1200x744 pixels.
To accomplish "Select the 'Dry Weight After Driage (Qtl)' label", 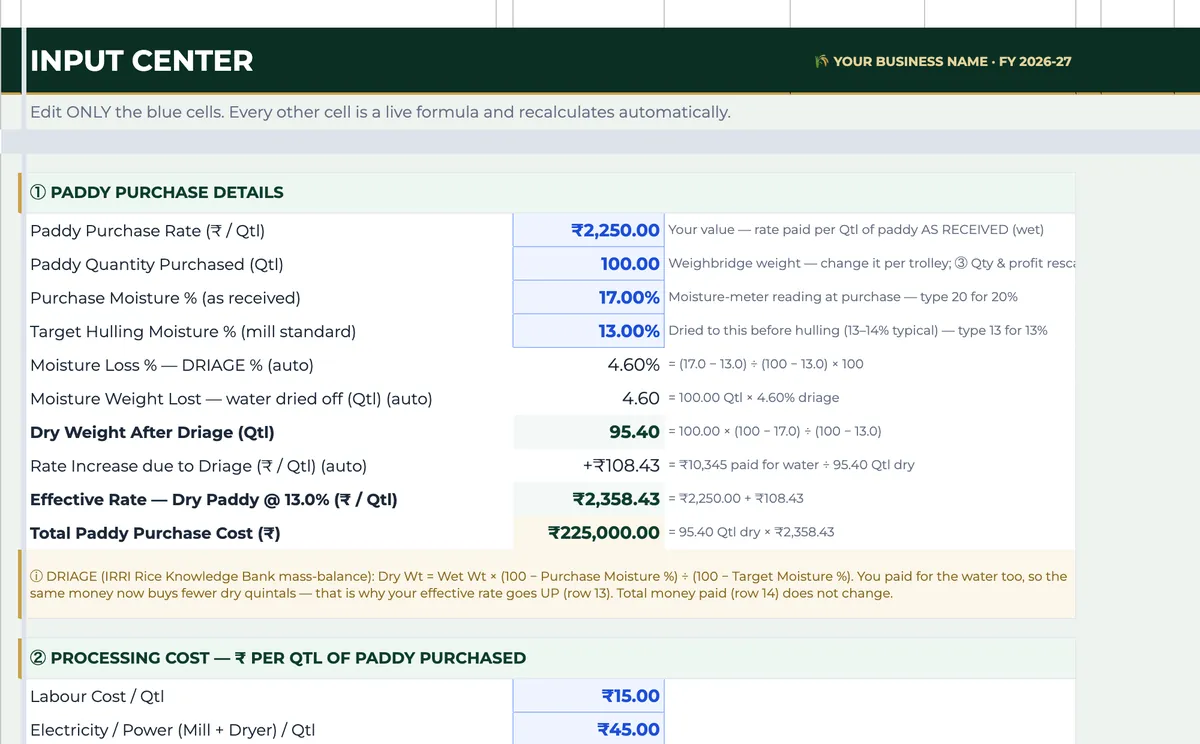I will coord(152,432).
